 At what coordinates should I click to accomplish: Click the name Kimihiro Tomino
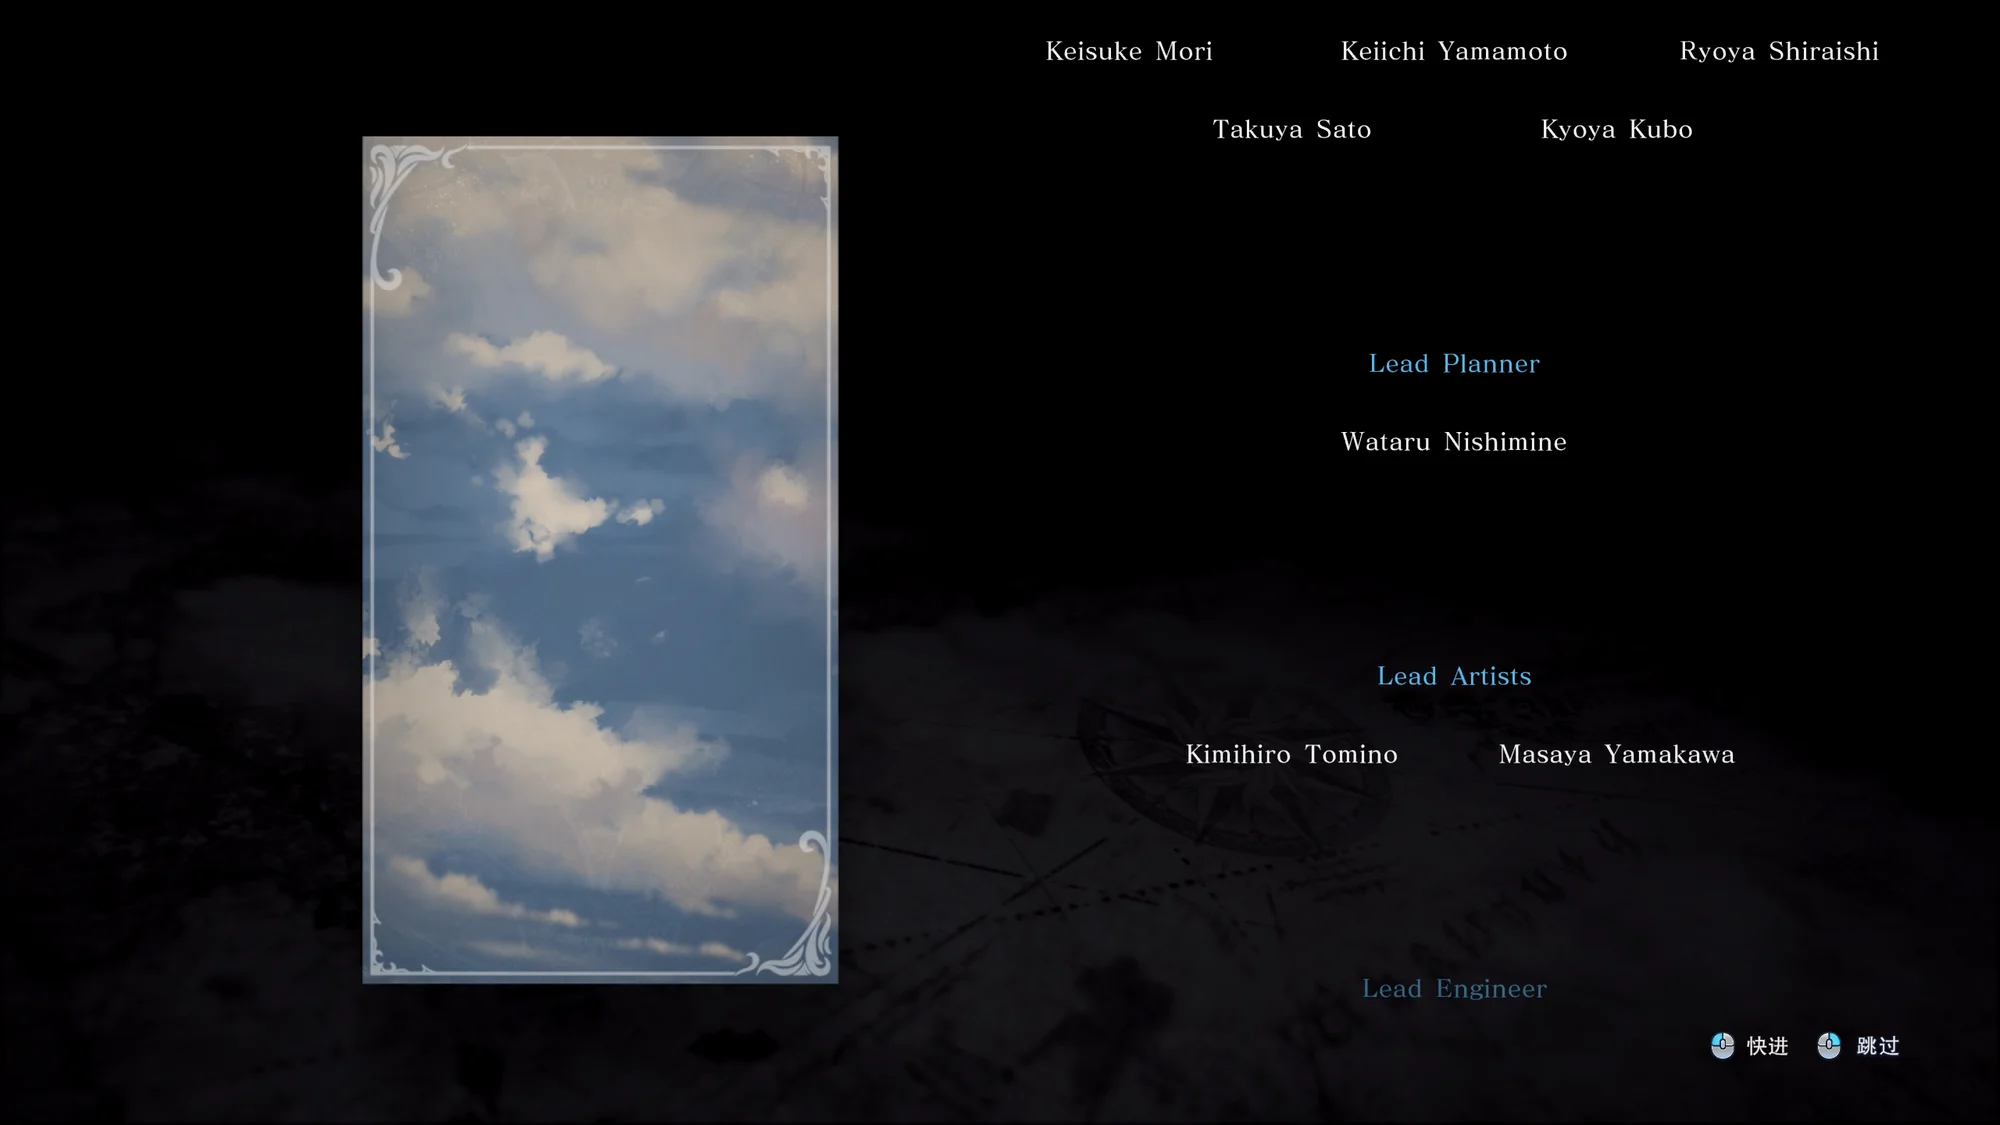click(x=1291, y=754)
